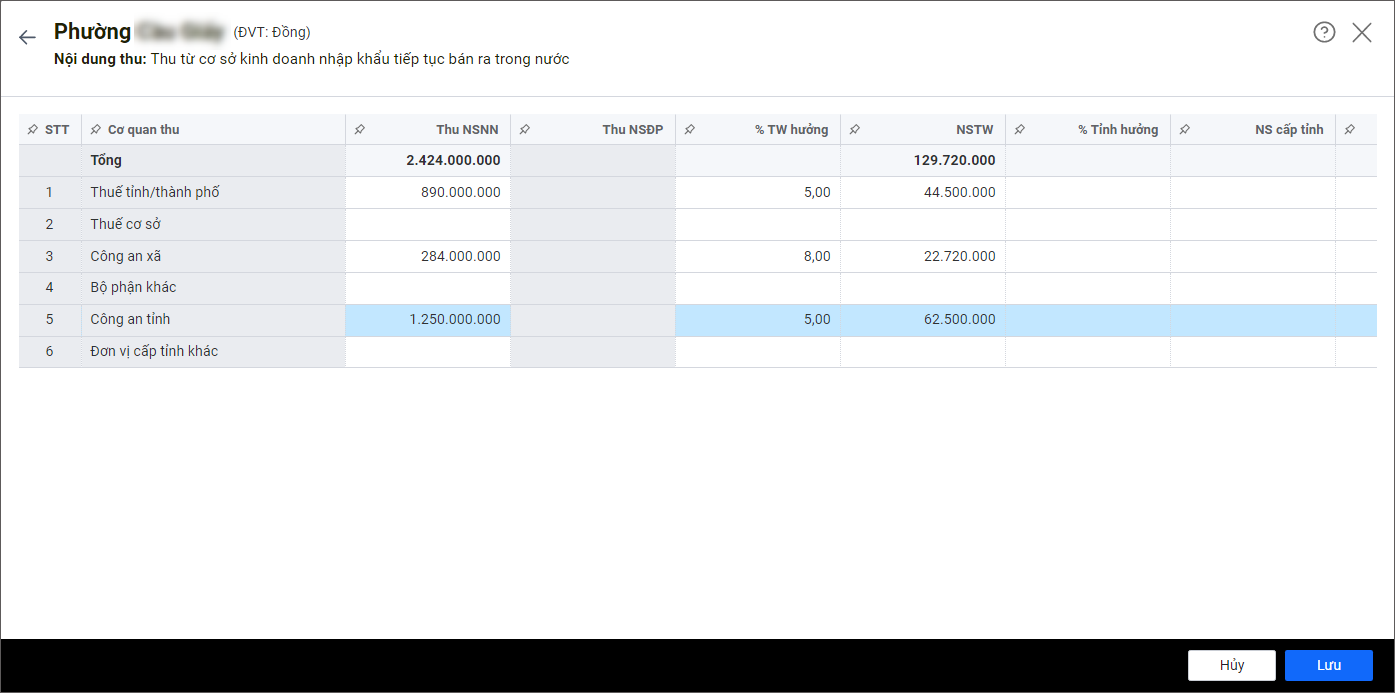Click NSTW value for Công an tỉnh
Viewport: 1395px width, 693px height.
tap(922, 320)
